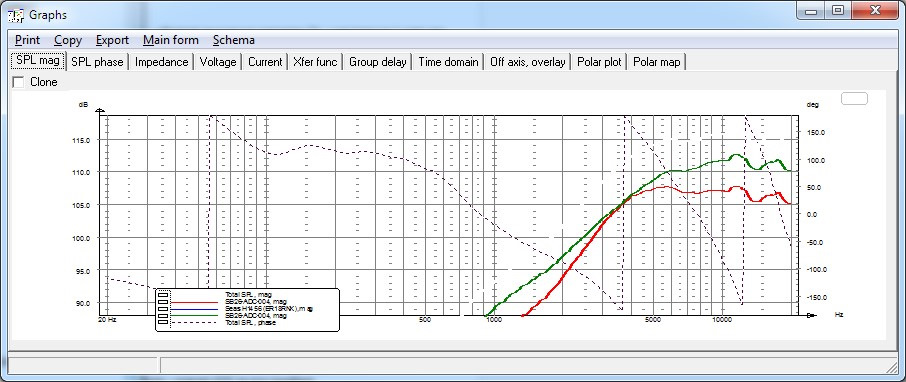
Task: Click the red line in the legend
Action: click(x=194, y=302)
